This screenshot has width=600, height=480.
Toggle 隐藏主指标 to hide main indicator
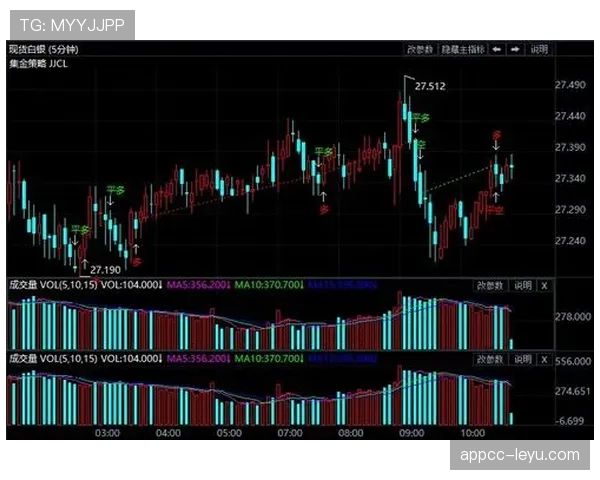462,48
